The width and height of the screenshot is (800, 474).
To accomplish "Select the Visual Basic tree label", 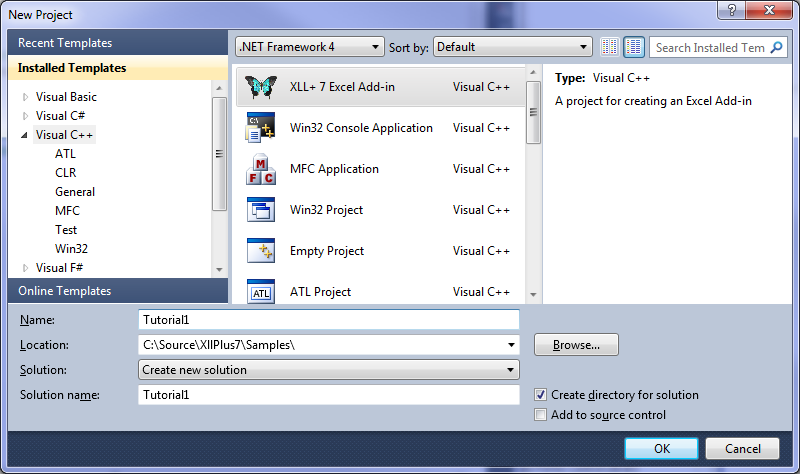I will (x=66, y=97).
